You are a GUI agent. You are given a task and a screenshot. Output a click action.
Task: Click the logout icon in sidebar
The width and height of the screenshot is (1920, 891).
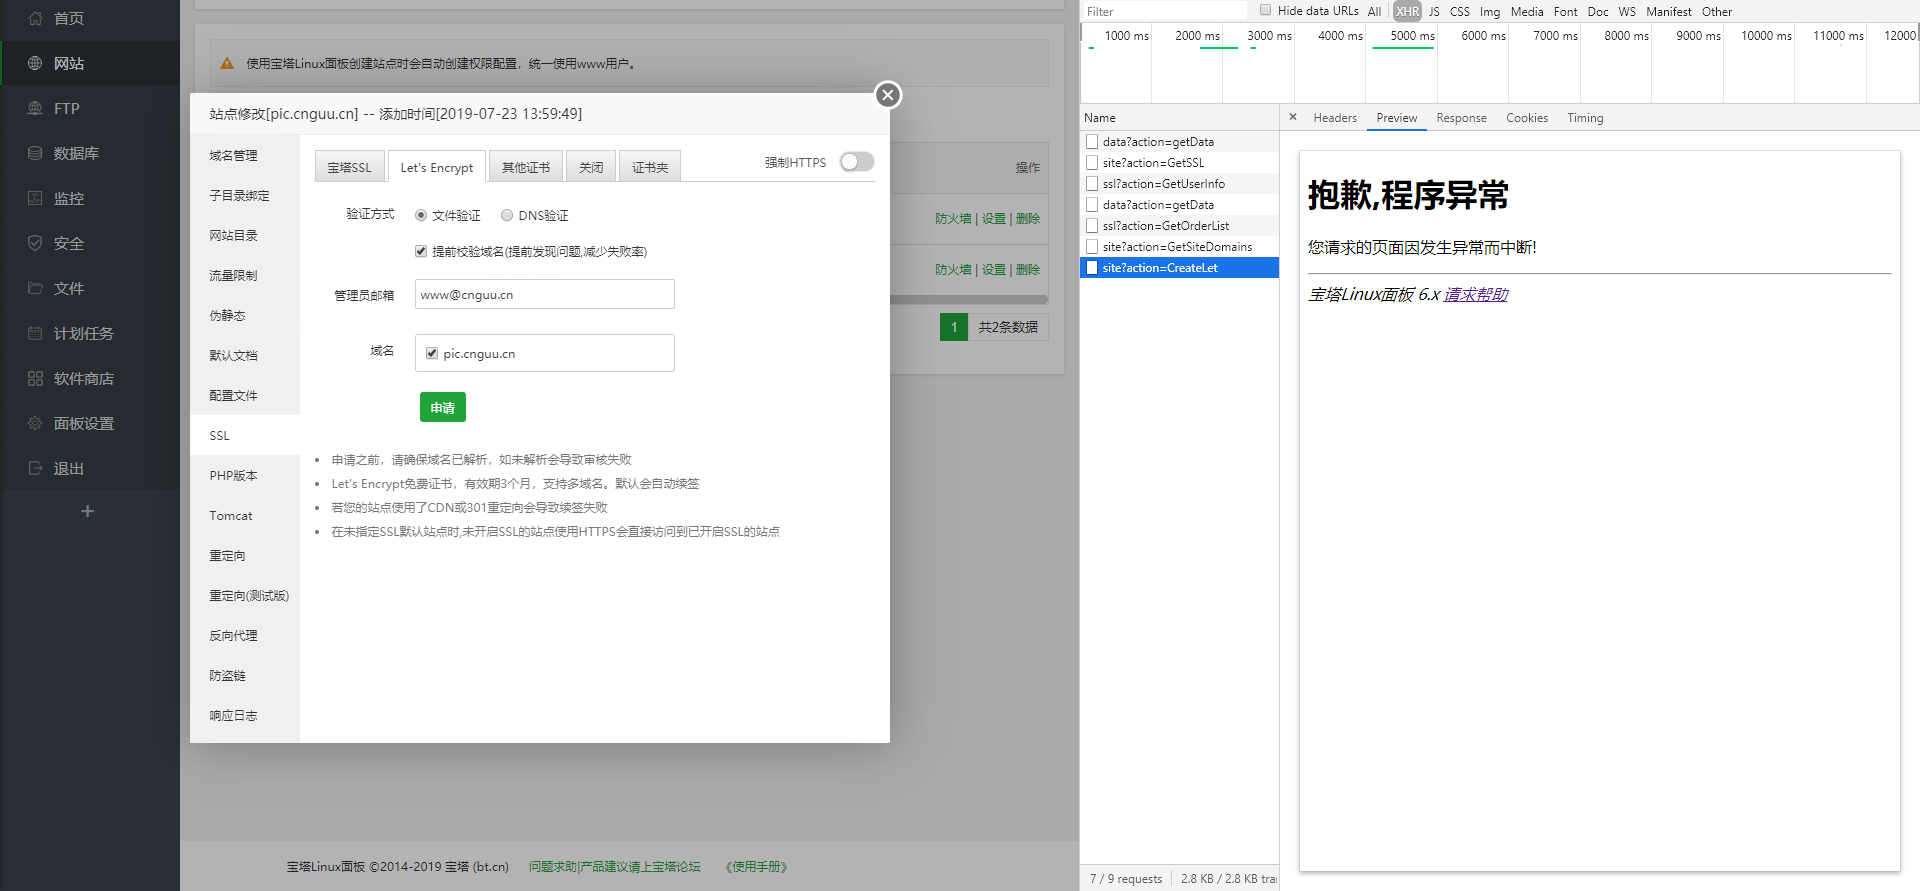click(35, 468)
